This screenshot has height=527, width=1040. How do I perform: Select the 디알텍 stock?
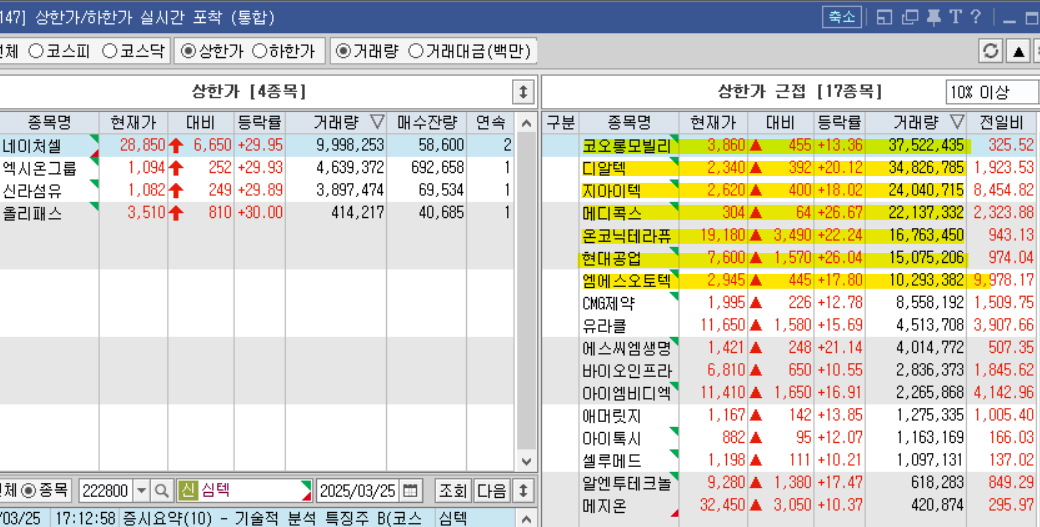tap(604, 168)
